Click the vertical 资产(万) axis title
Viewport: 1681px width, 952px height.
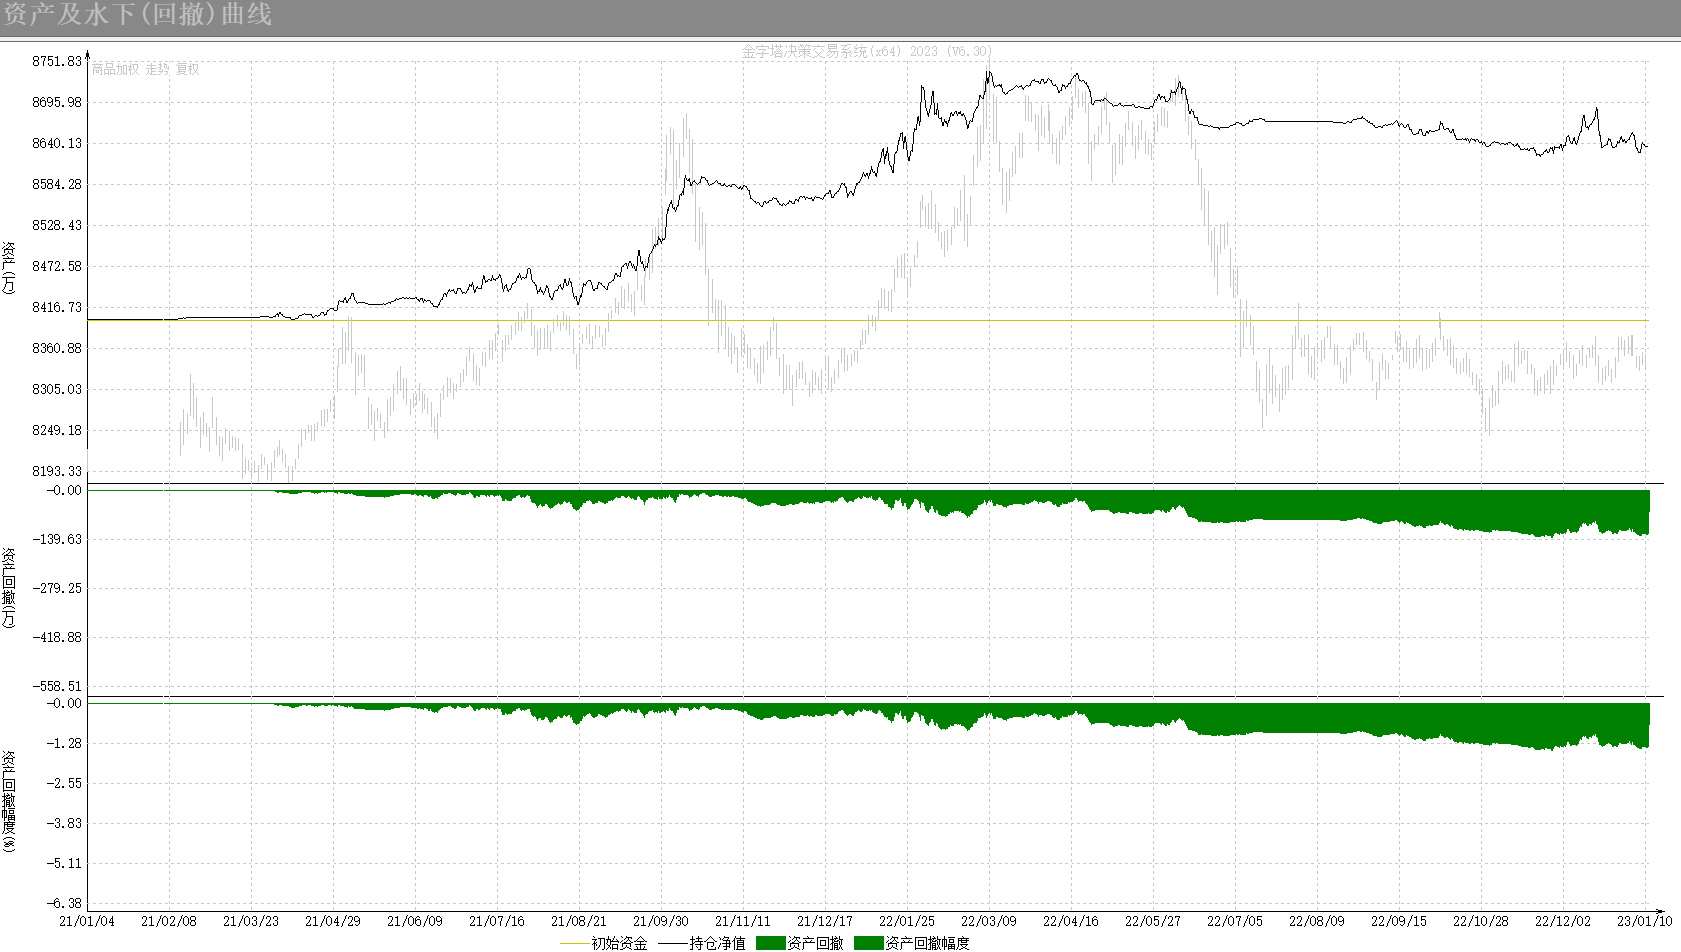9,267
